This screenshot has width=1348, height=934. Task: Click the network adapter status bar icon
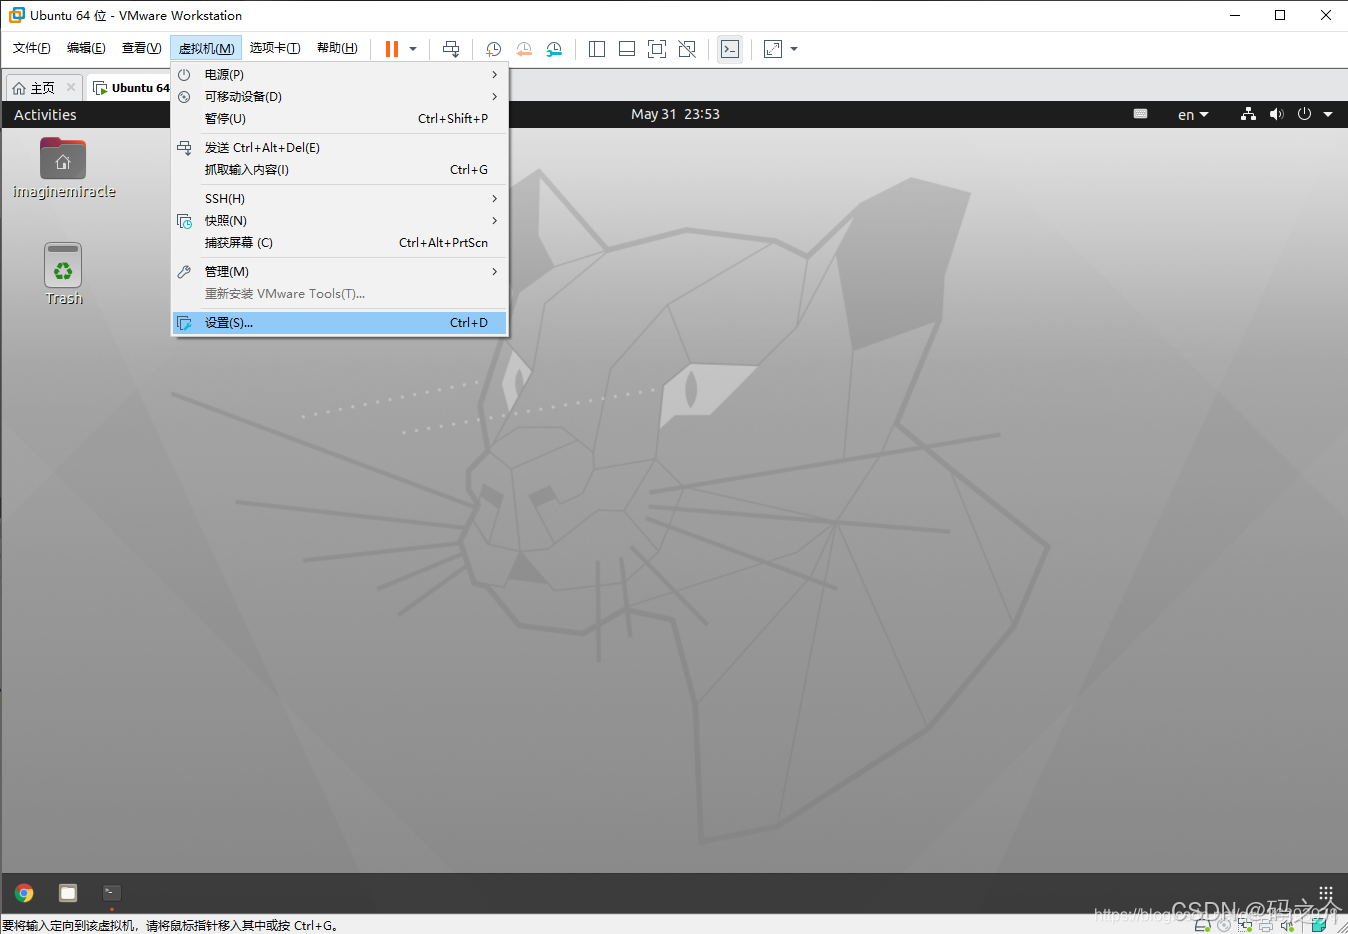pos(1245,925)
